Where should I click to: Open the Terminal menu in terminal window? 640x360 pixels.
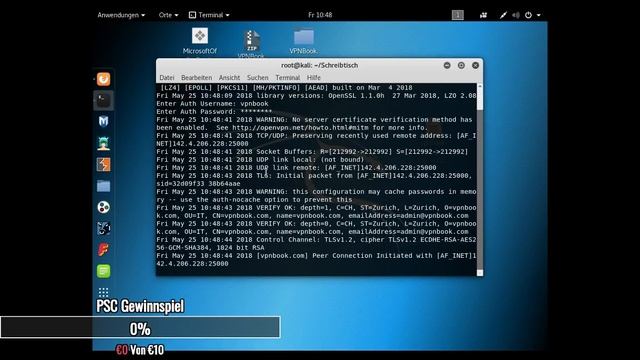pos(287,78)
